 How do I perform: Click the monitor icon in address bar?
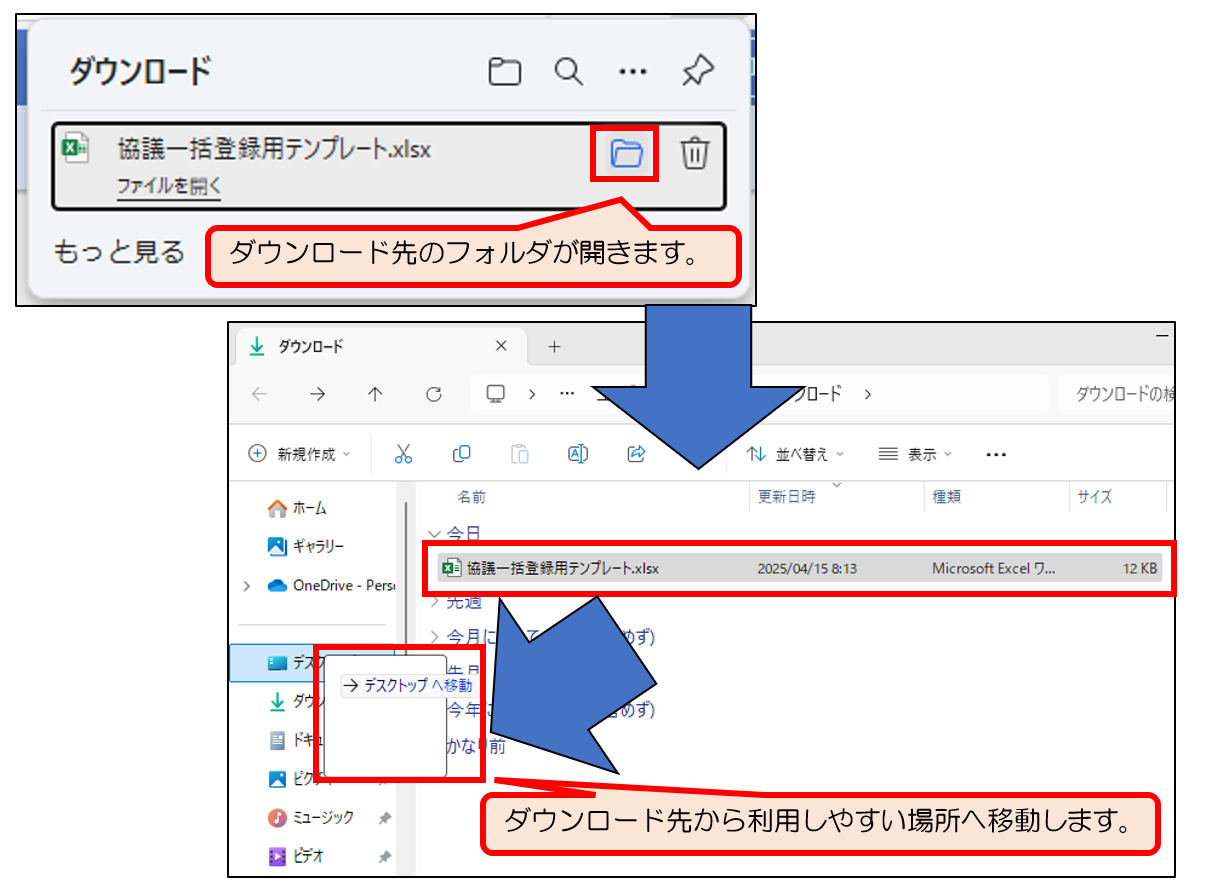click(x=495, y=394)
